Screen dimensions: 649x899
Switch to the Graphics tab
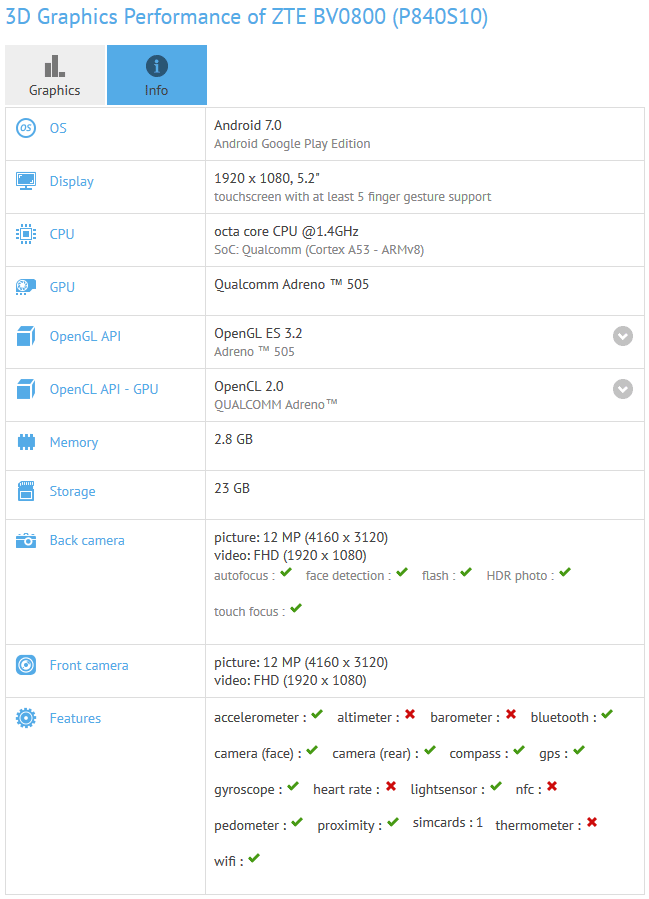pyautogui.click(x=55, y=76)
